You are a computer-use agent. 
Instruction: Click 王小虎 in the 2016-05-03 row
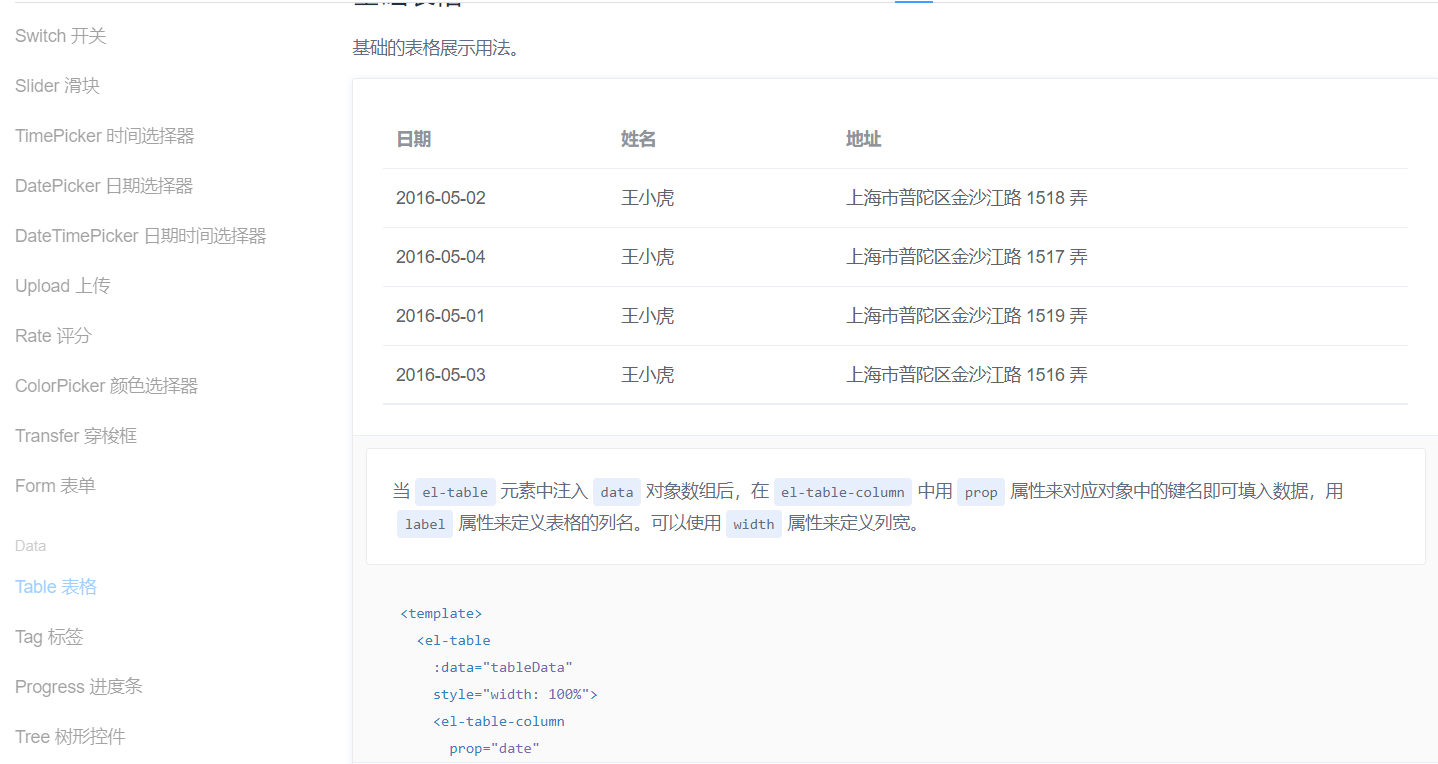(647, 375)
